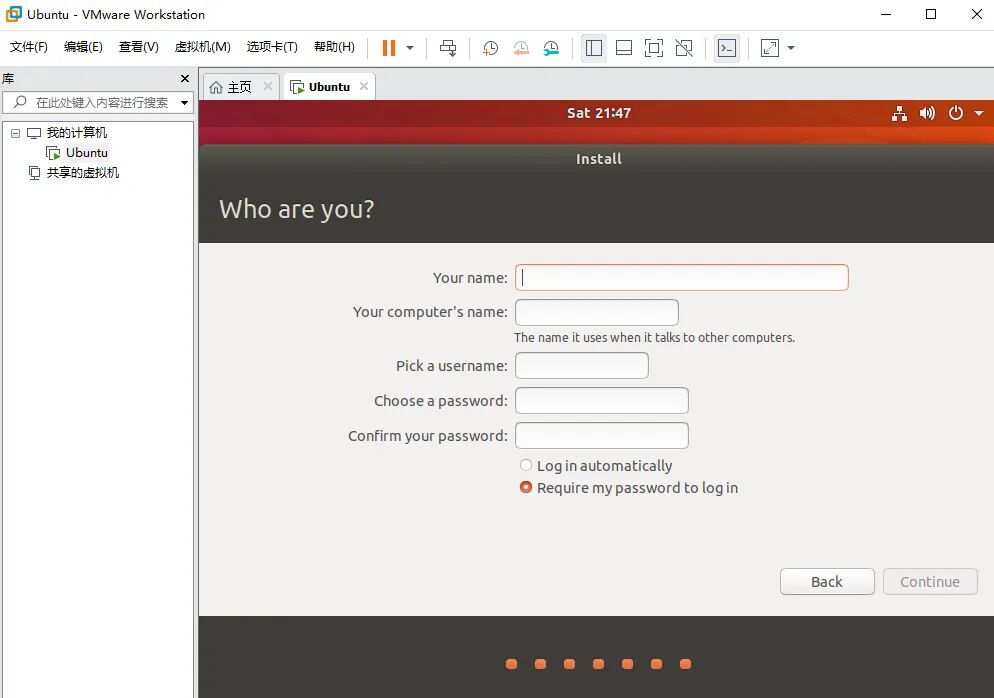The width and height of the screenshot is (994, 698).
Task: Open the Ubuntu system menu arrow
Action: click(979, 113)
